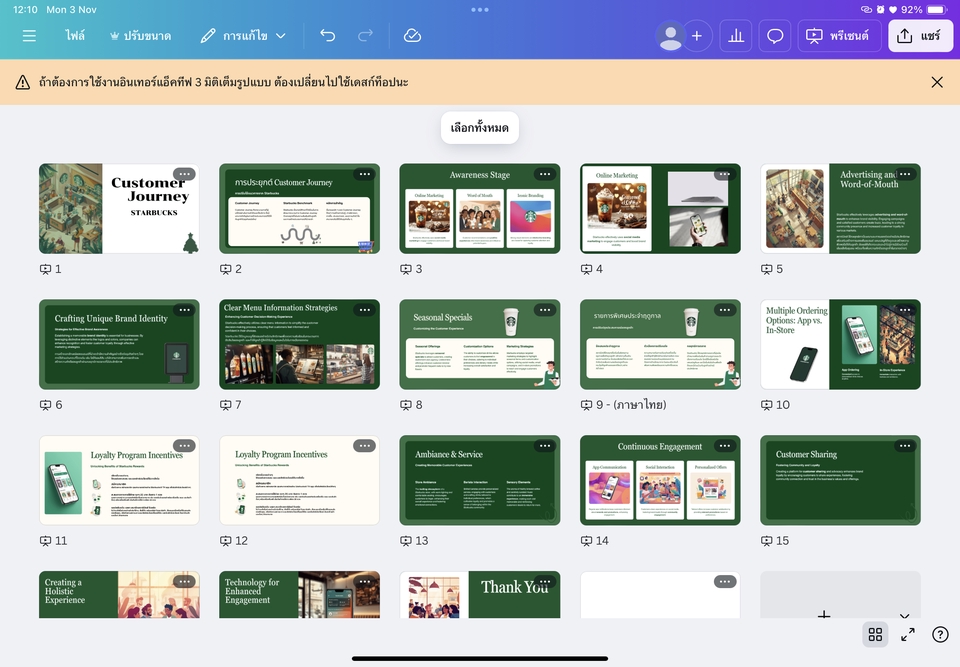Click the เลือกทั้งหมด select all button
Image resolution: width=960 pixels, height=667 pixels.
click(480, 128)
